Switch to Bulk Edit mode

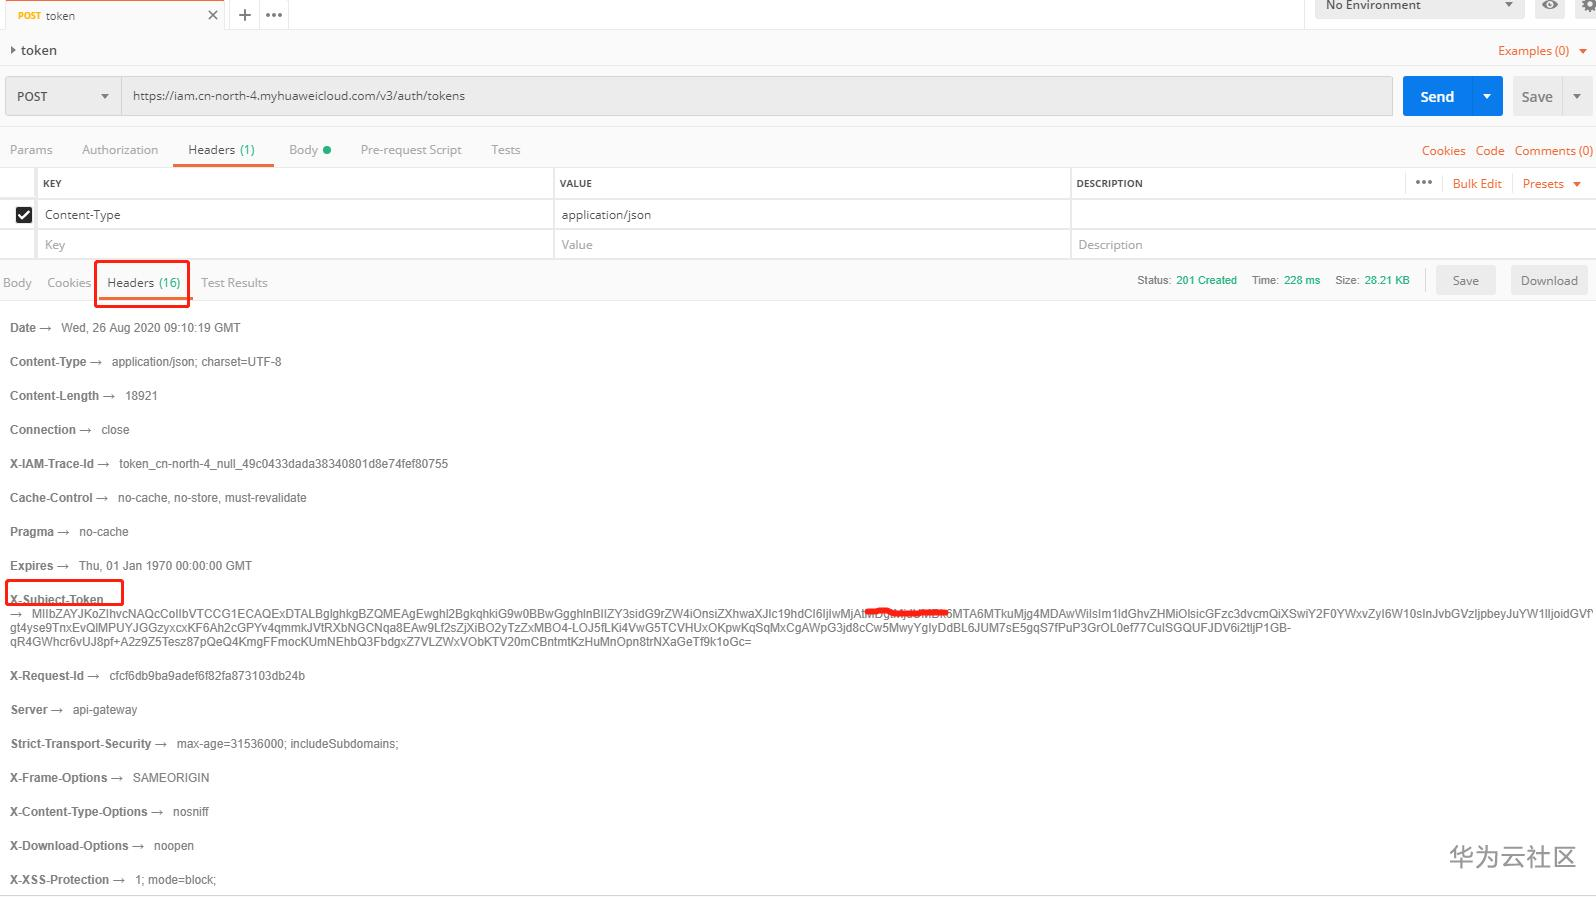1477,184
